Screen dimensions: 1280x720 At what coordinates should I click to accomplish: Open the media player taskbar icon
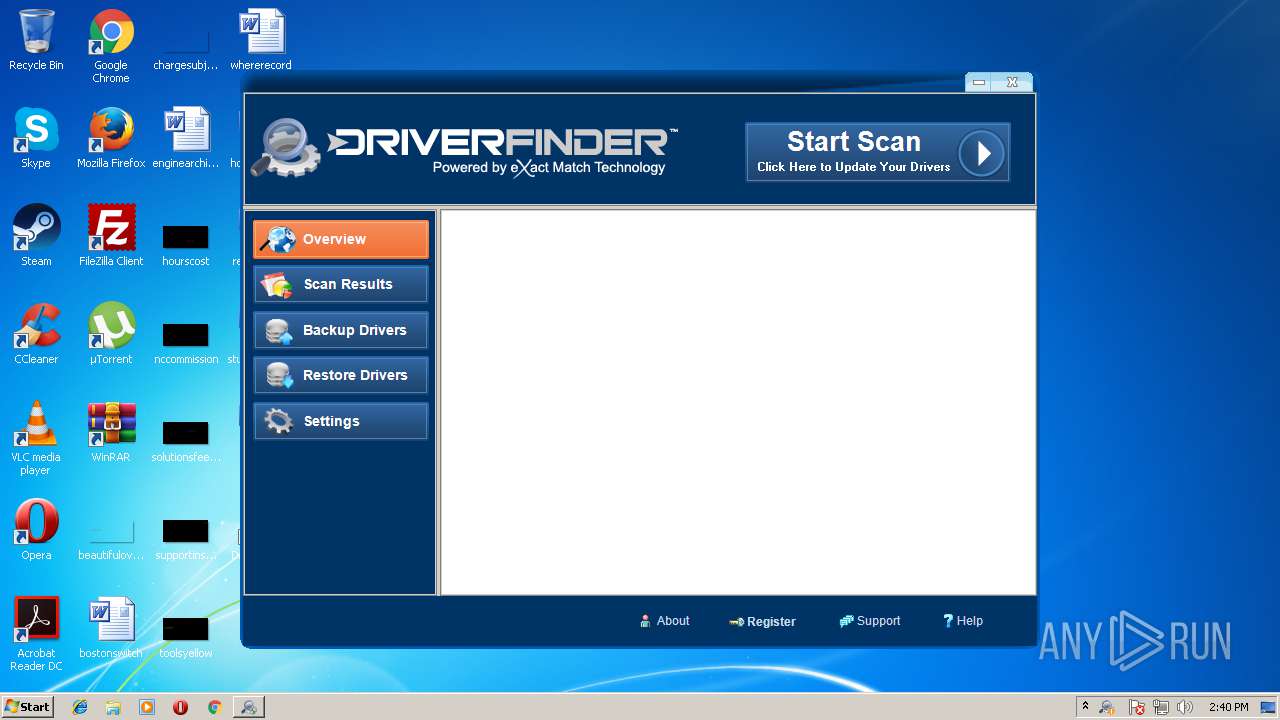[x=147, y=707]
